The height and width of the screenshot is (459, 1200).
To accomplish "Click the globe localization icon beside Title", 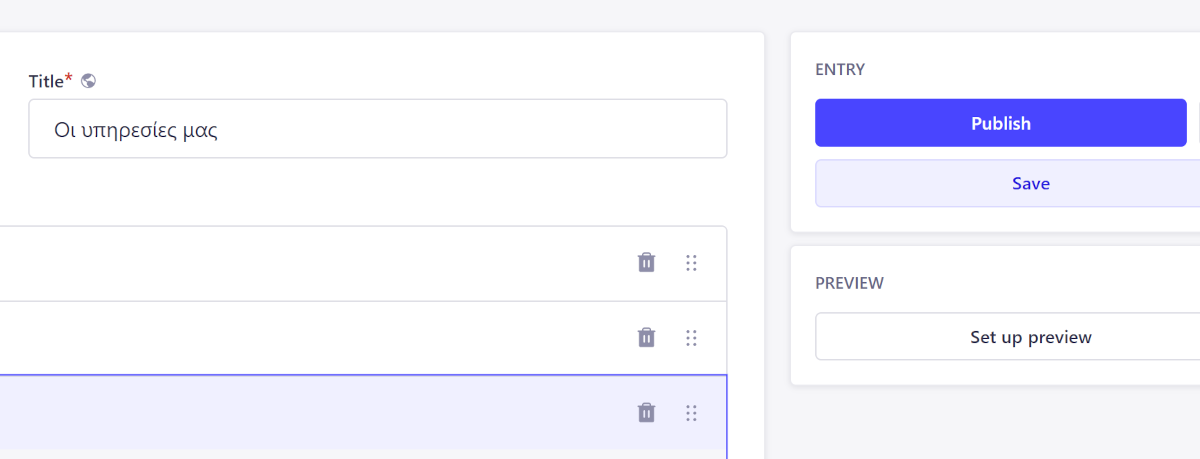I will 88,81.
